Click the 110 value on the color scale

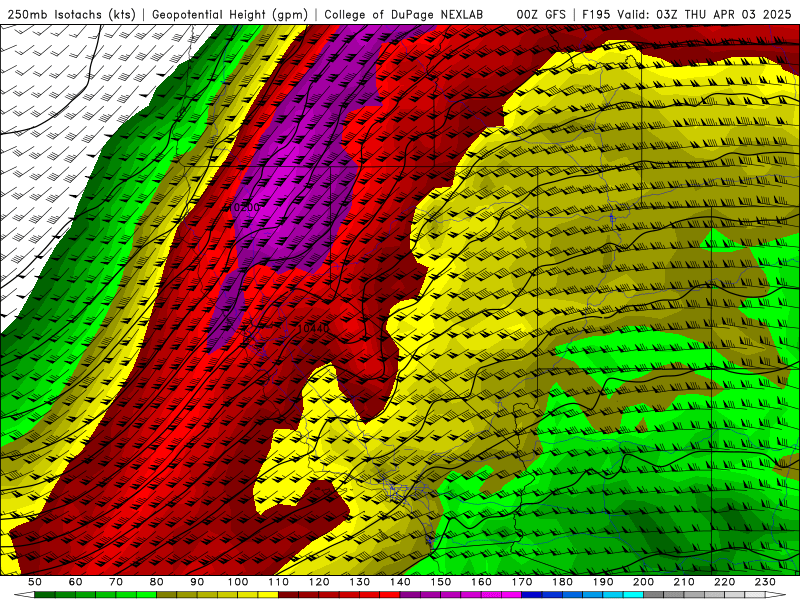tap(279, 582)
